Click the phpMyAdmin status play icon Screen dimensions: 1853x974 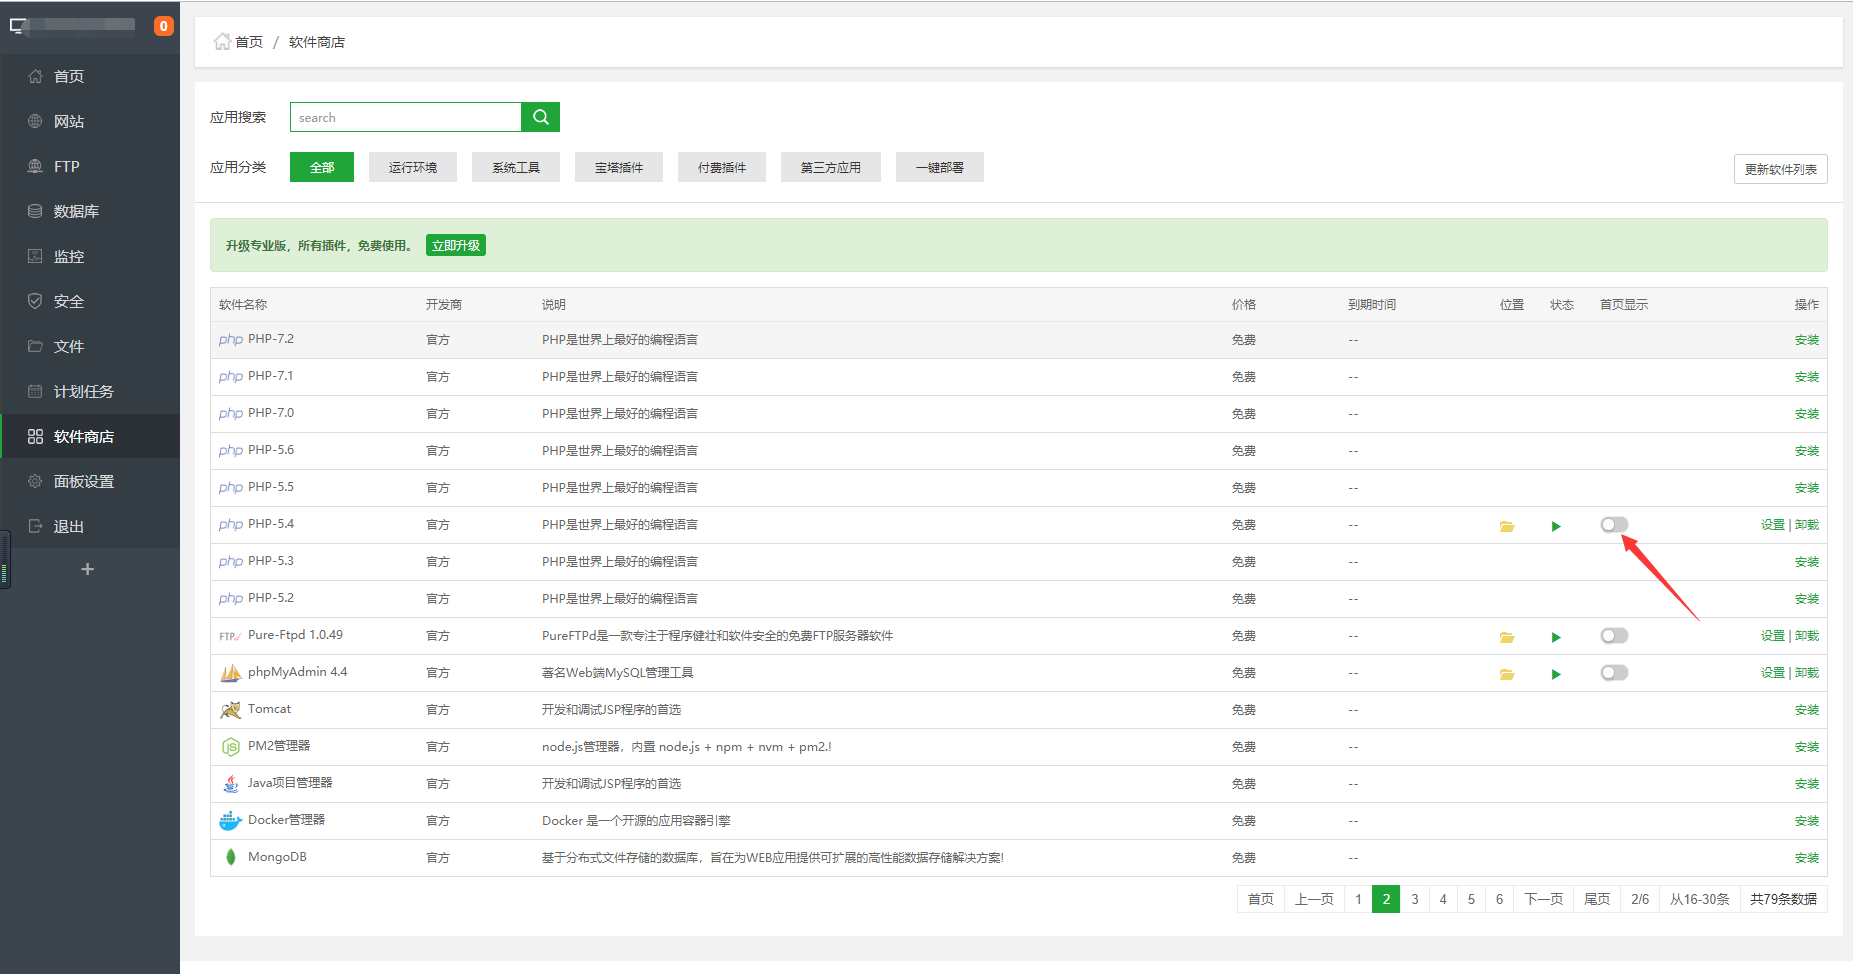click(1556, 674)
